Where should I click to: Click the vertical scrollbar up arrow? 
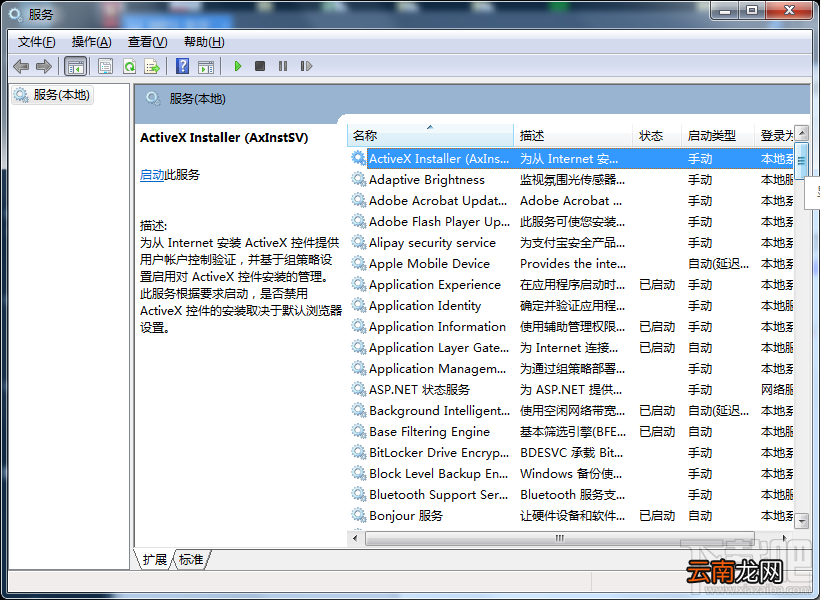pyautogui.click(x=802, y=132)
